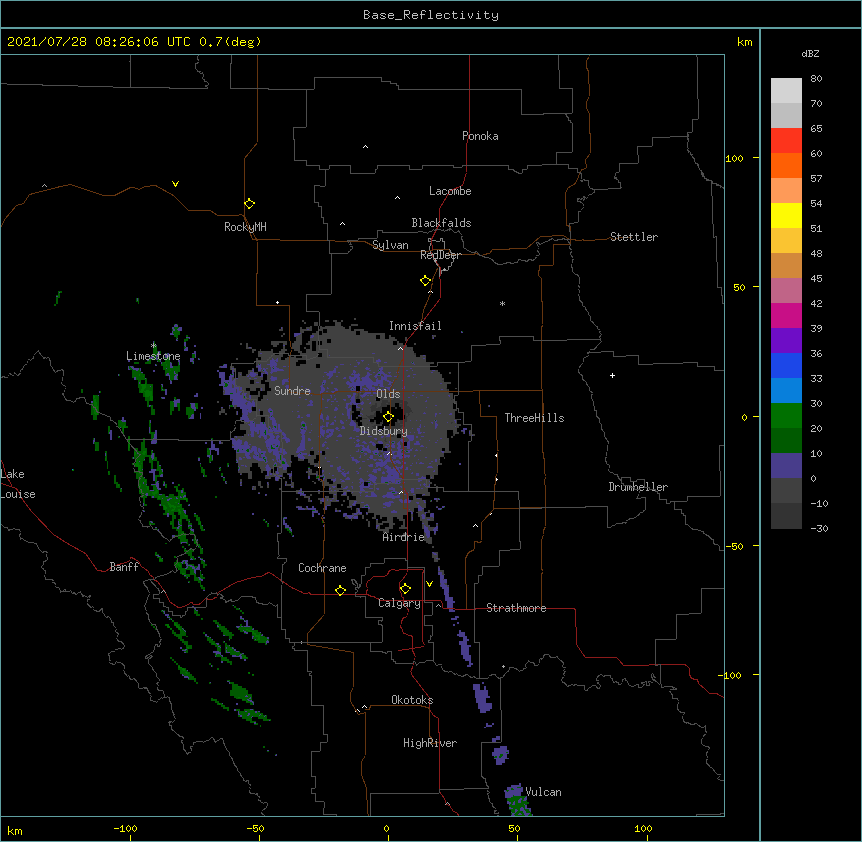Screen dimensions: 862x842
Task: Click the Sylvan label
Action: 390,245
